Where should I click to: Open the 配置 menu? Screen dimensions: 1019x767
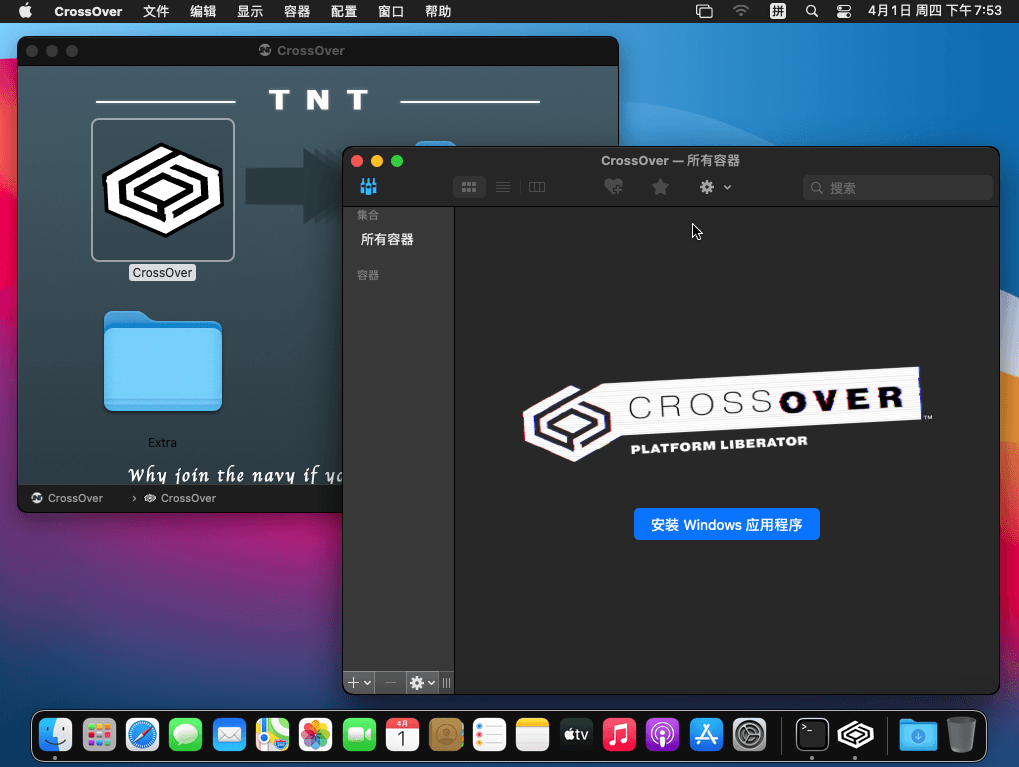tap(344, 11)
